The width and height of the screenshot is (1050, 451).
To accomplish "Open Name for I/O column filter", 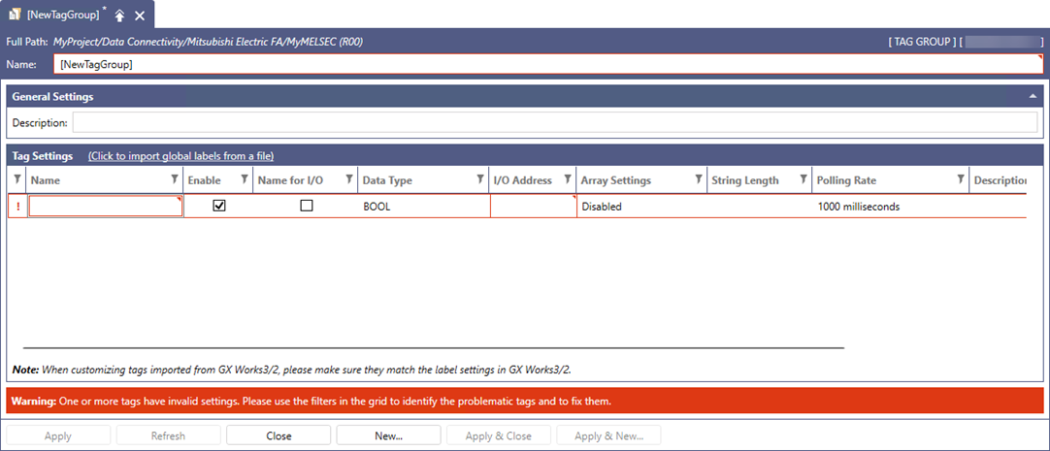I will tap(349, 180).
